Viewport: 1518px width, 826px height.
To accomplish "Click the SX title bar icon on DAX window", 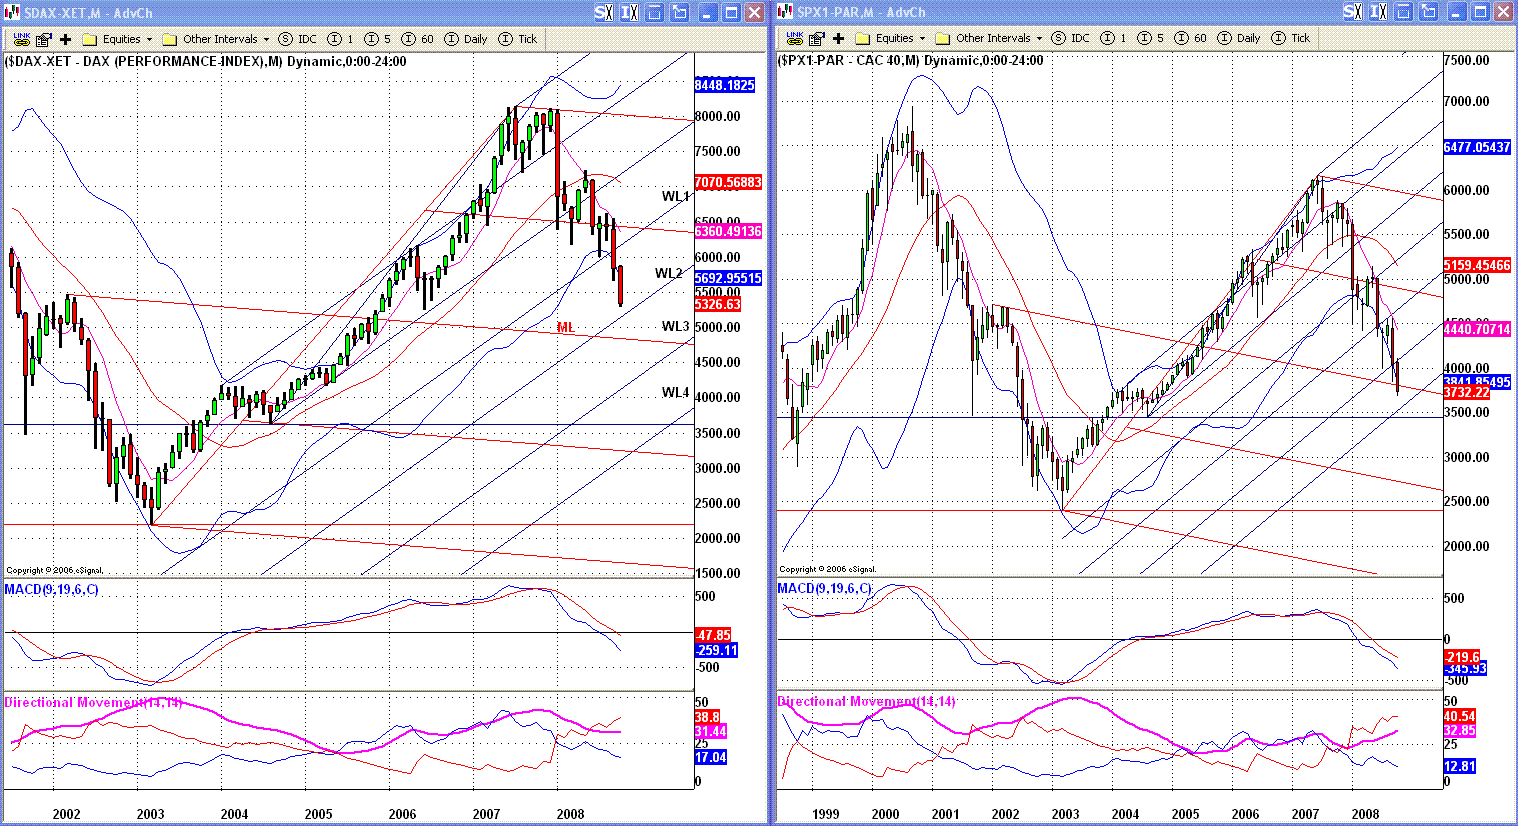I will point(603,12).
